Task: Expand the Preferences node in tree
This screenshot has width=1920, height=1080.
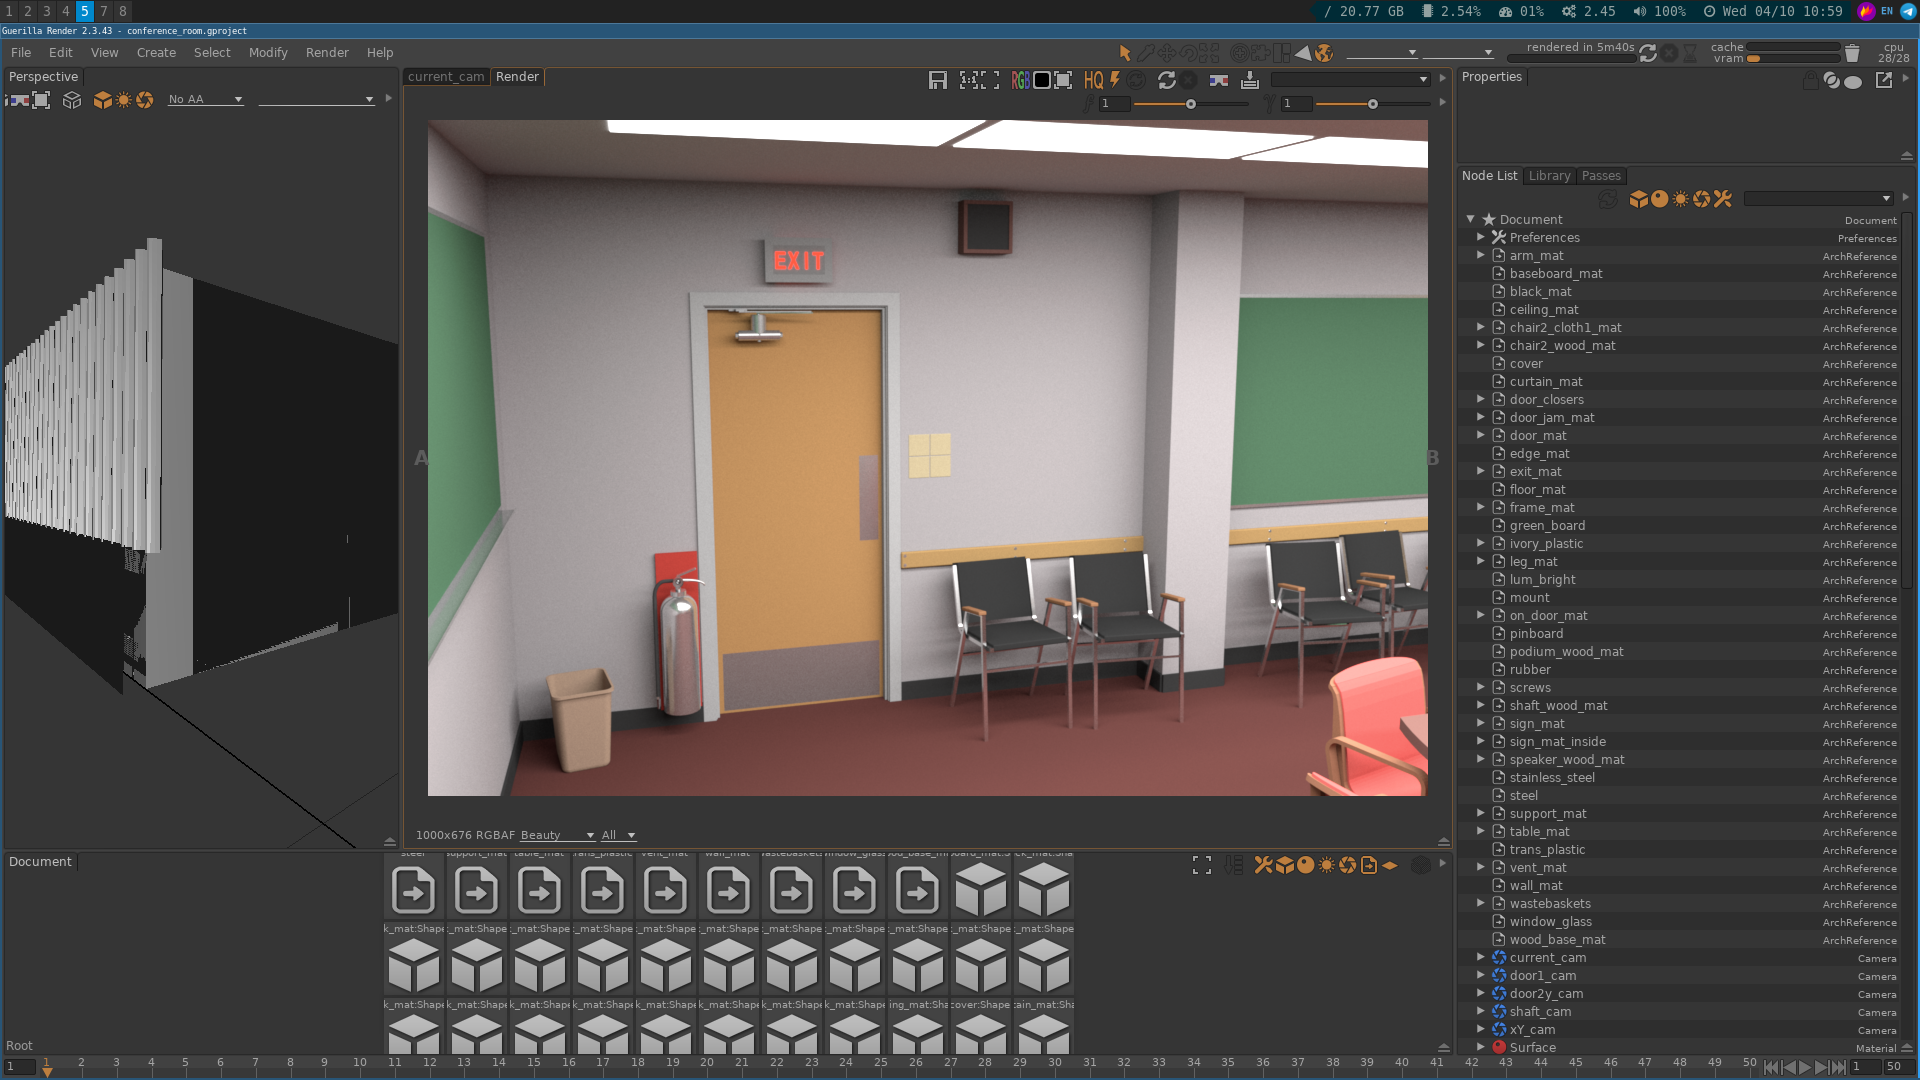Action: (1481, 237)
